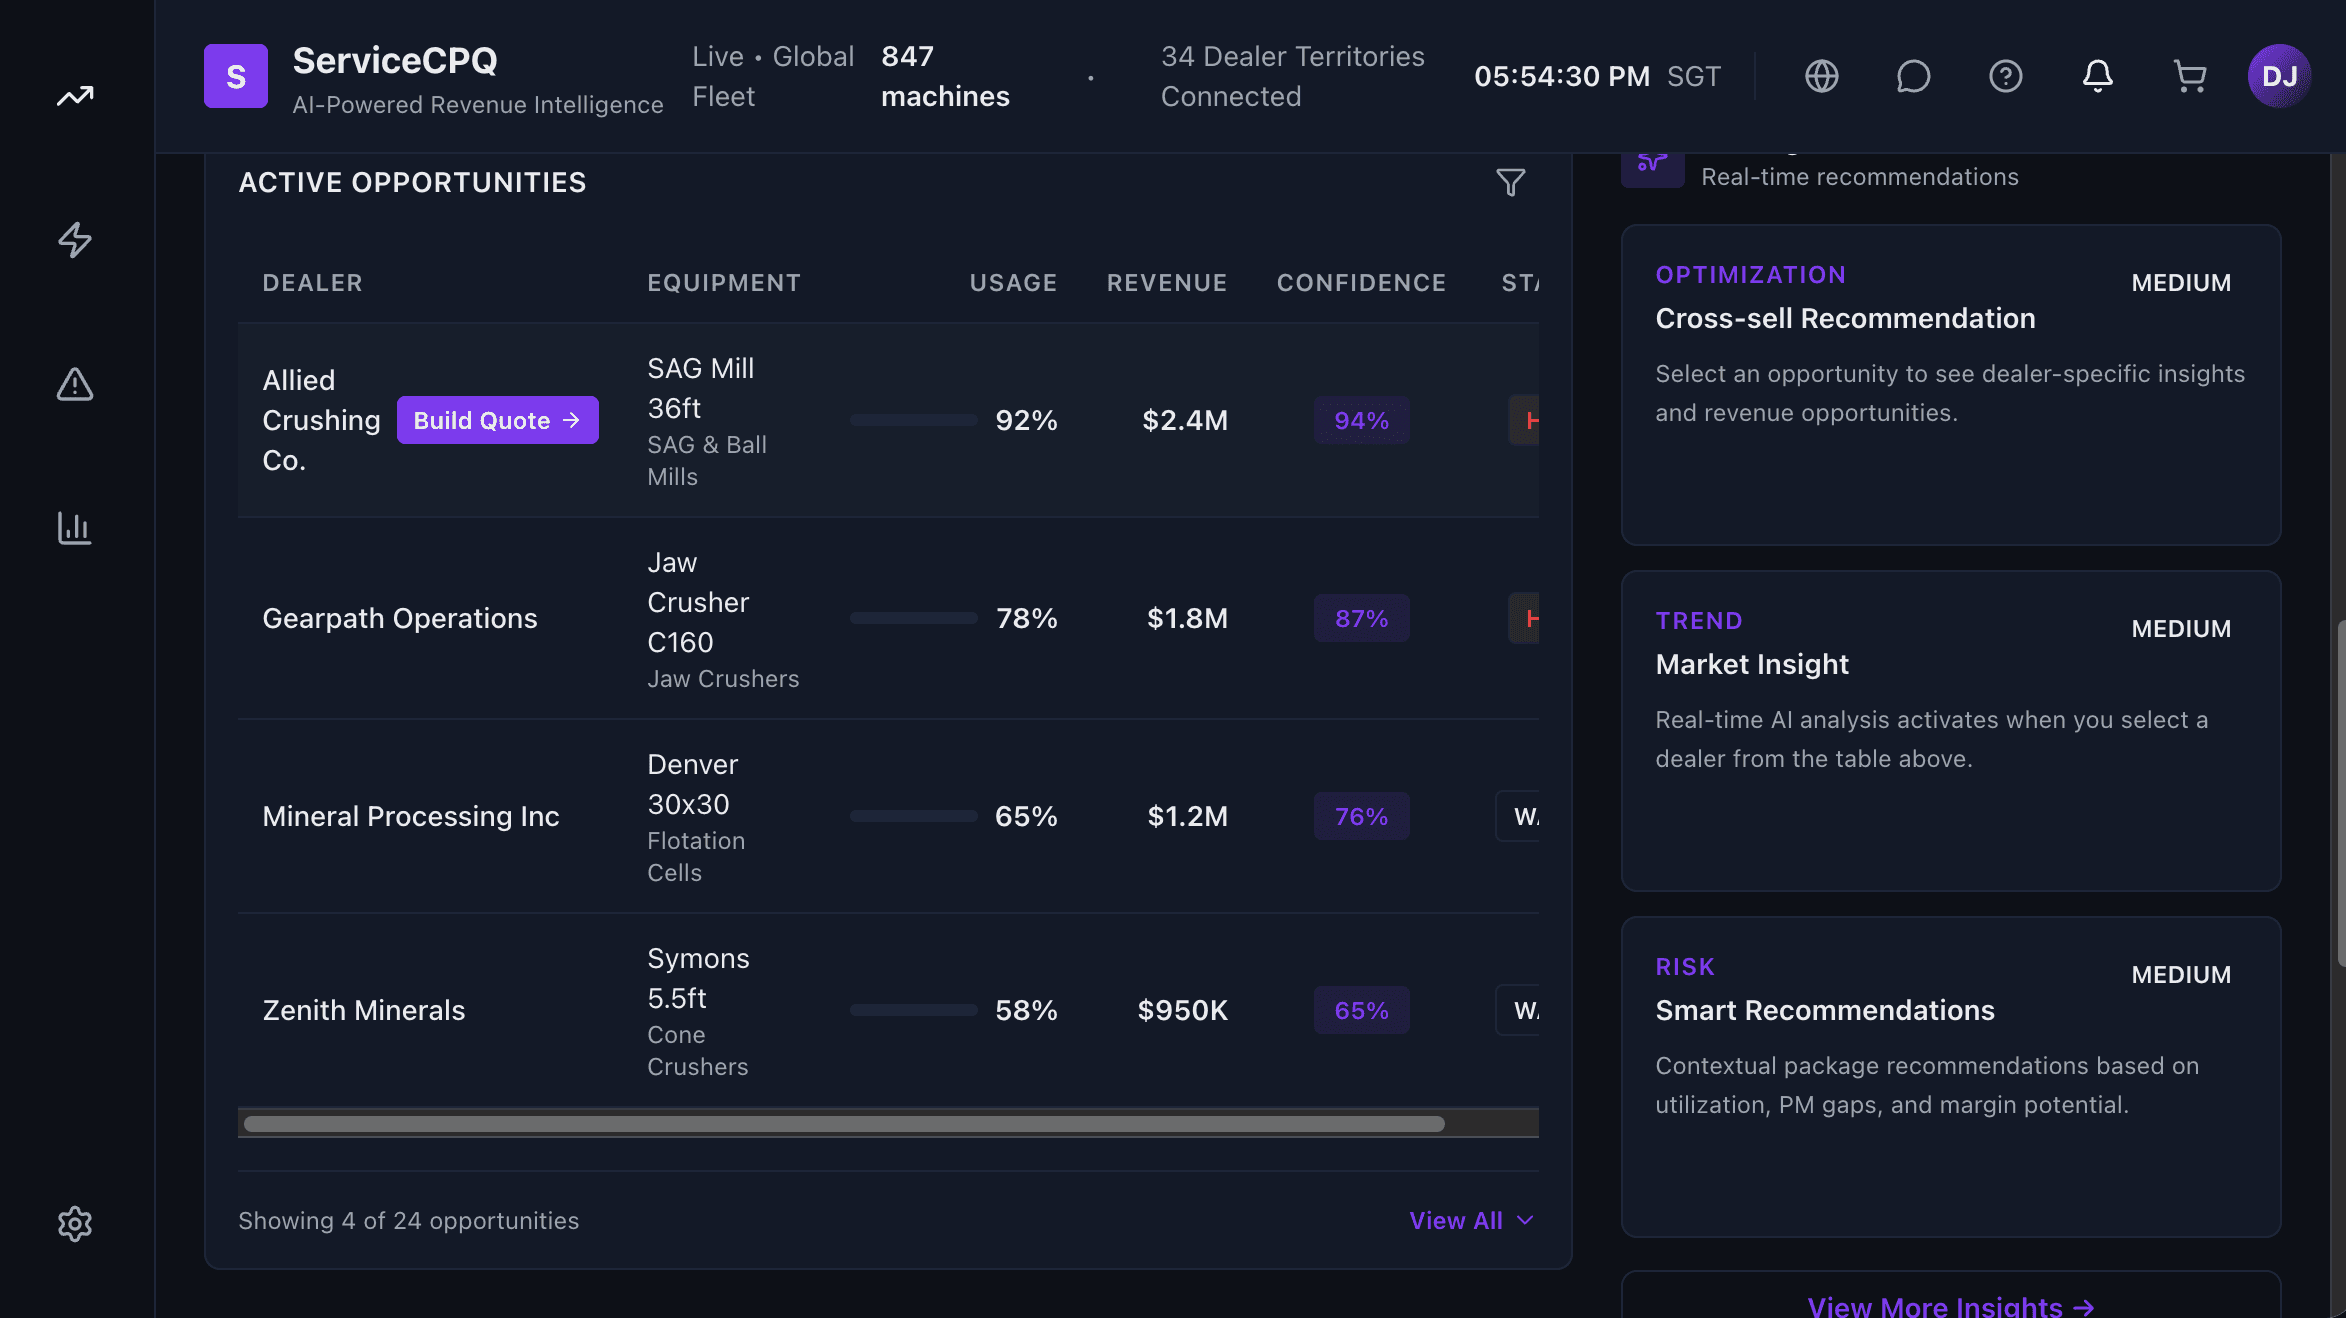Open the alerts triangle sidebar icon

click(75, 384)
